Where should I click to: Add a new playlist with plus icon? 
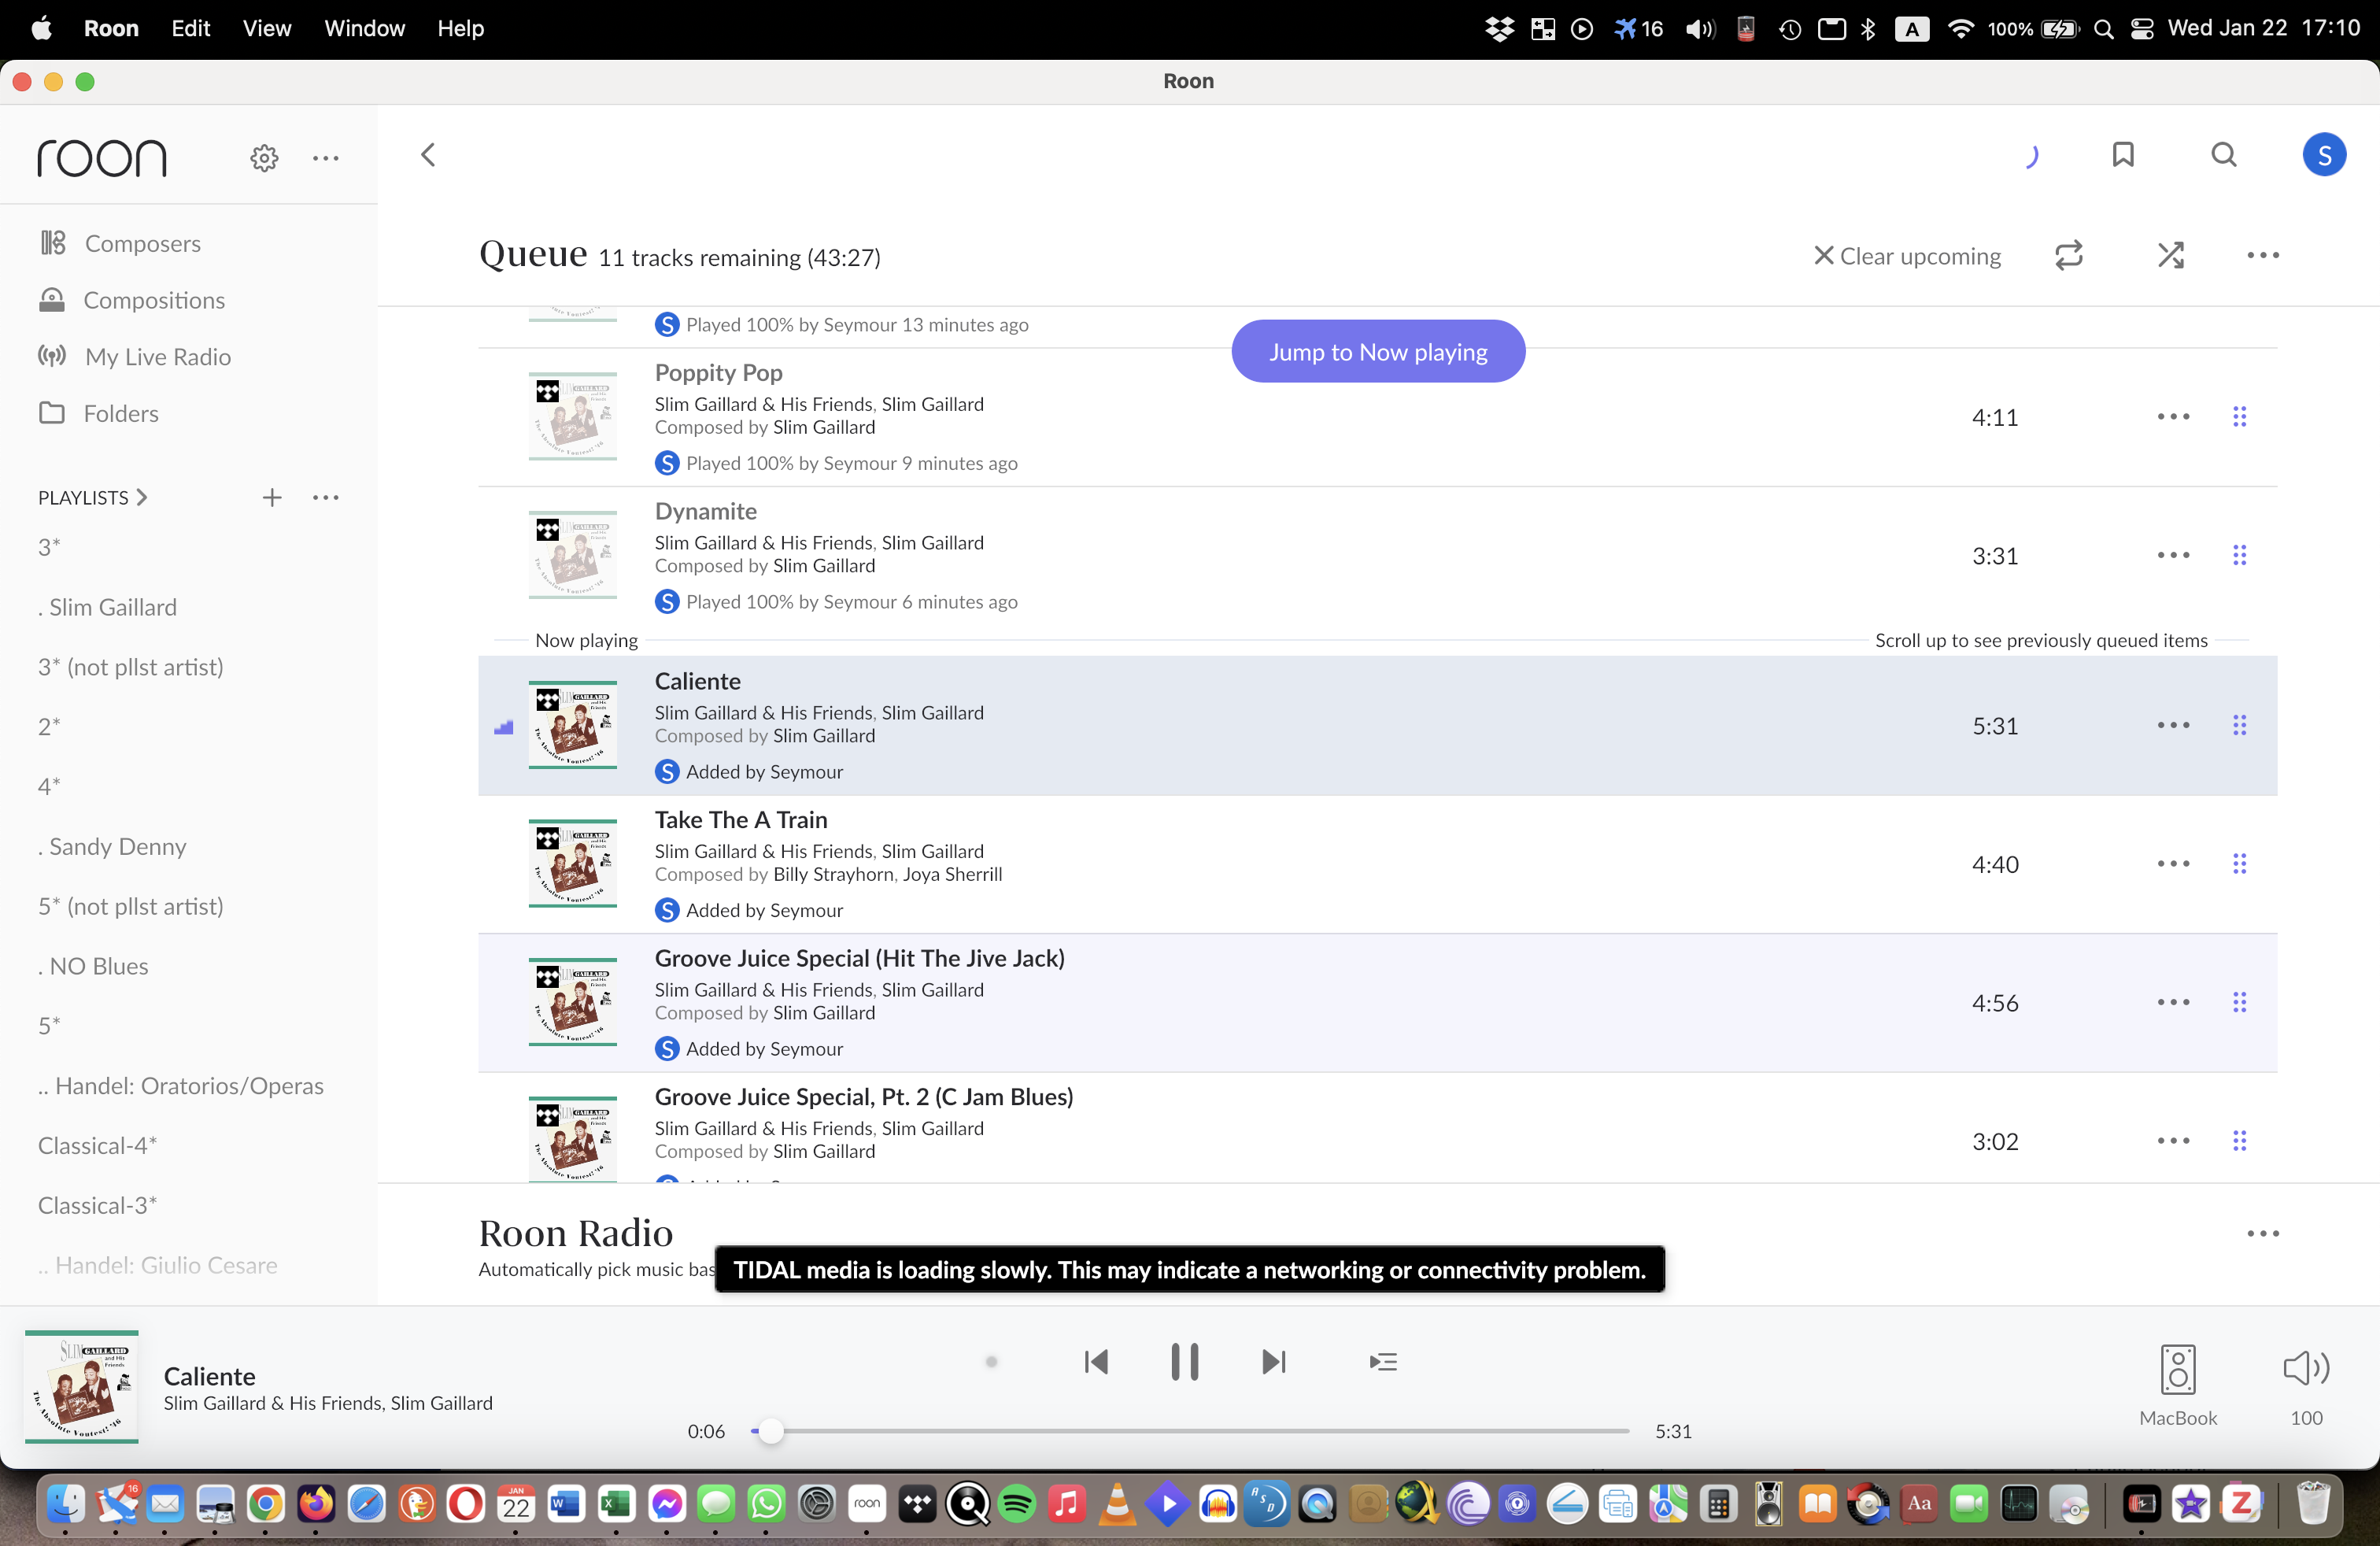click(x=272, y=497)
